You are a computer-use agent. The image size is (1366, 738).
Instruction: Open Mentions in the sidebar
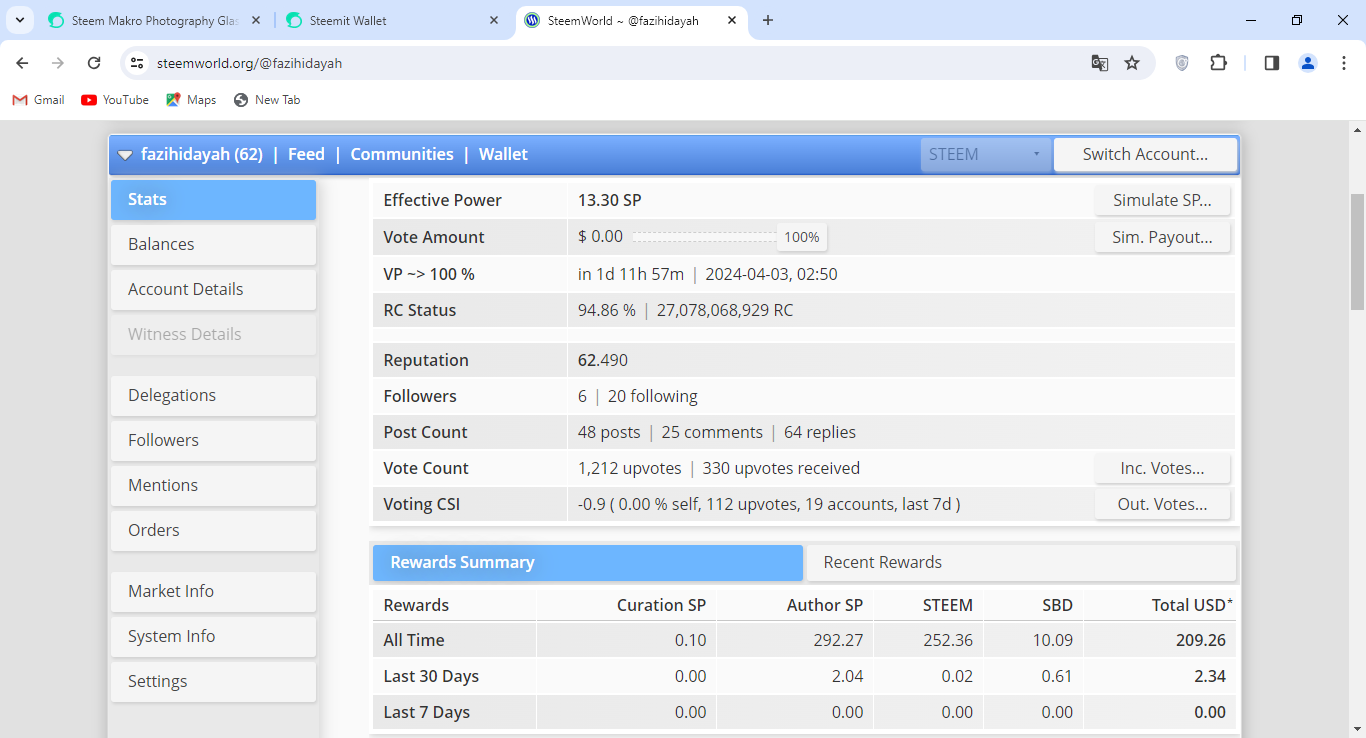point(213,486)
